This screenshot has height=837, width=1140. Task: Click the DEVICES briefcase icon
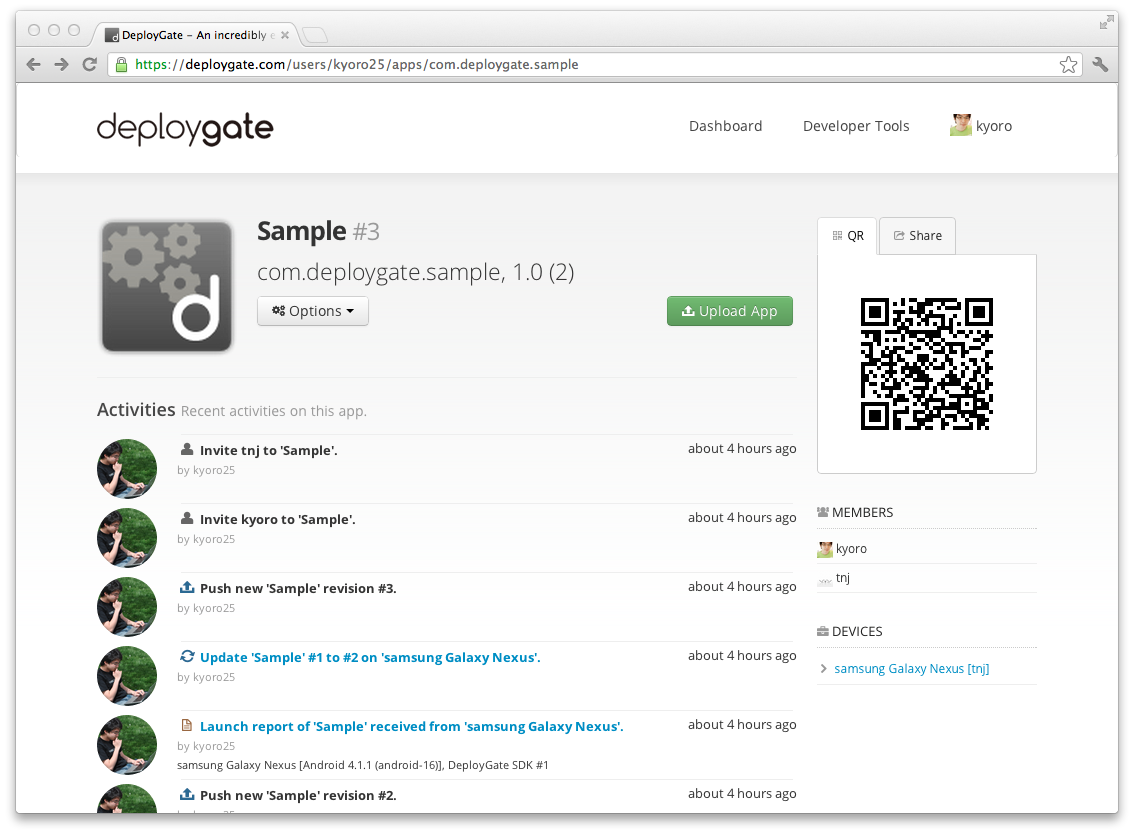pyautogui.click(x=823, y=631)
